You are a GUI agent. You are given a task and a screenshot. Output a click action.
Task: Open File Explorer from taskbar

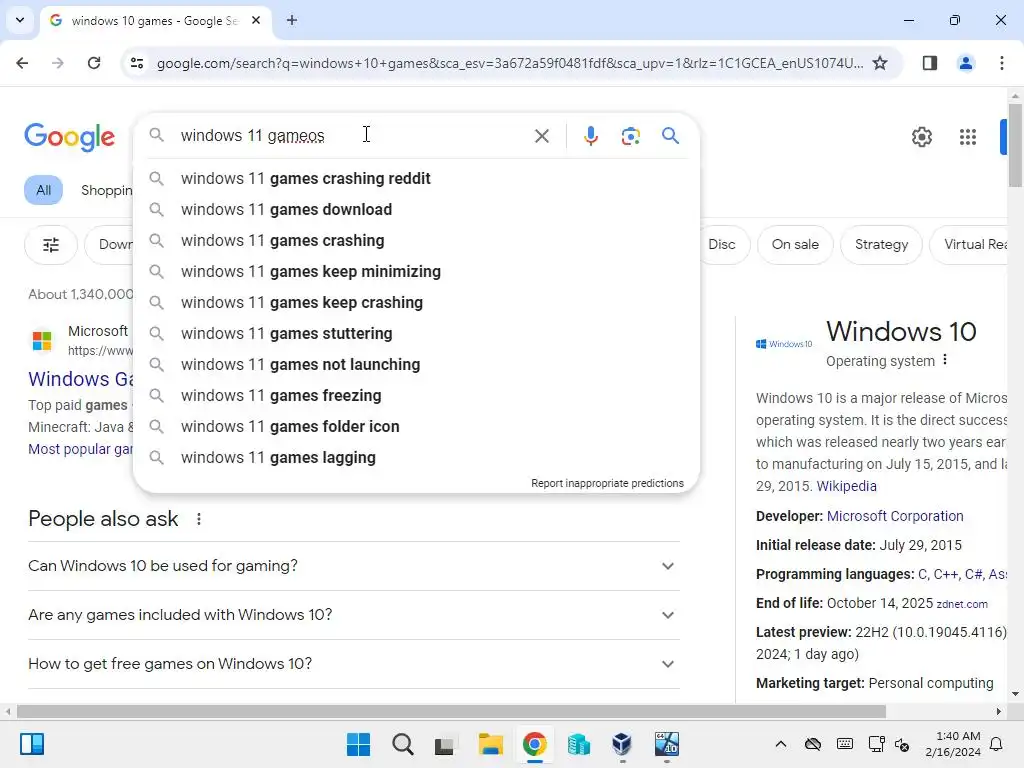click(x=490, y=744)
